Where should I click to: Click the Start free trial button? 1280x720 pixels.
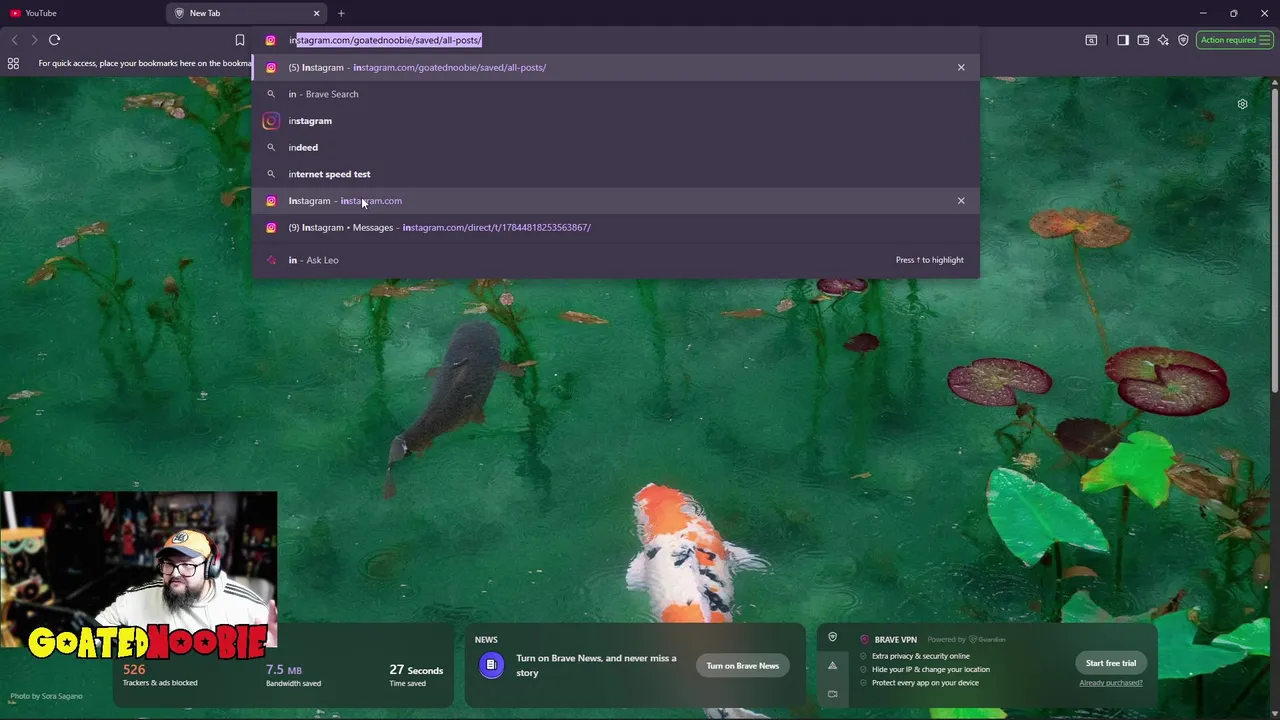click(x=1111, y=663)
